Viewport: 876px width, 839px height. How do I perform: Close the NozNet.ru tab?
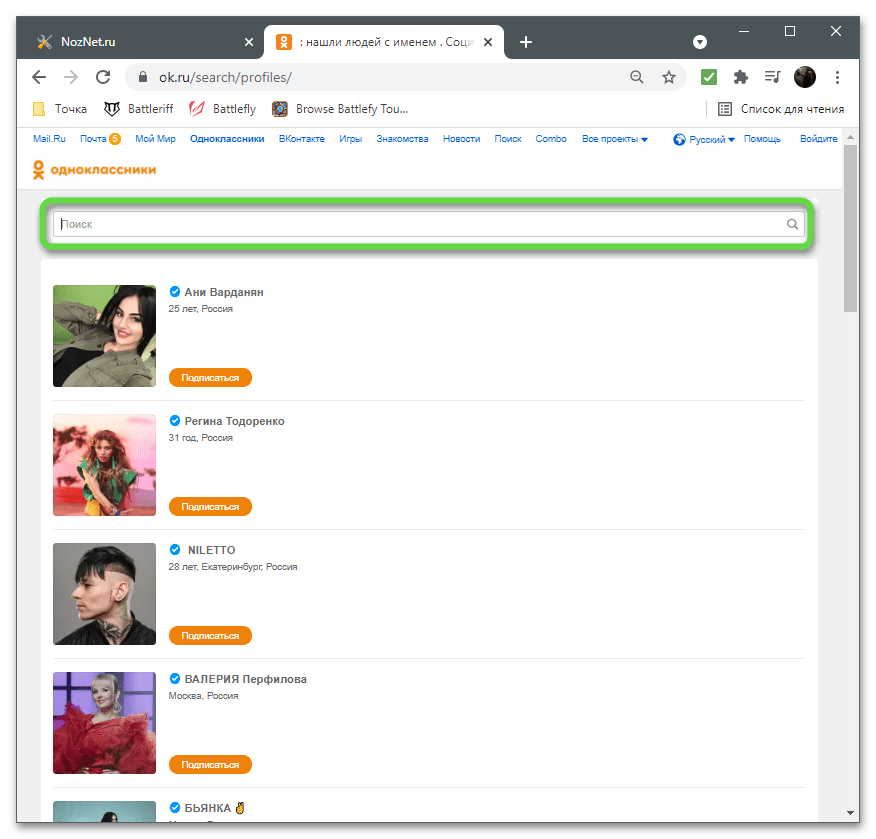click(x=249, y=42)
